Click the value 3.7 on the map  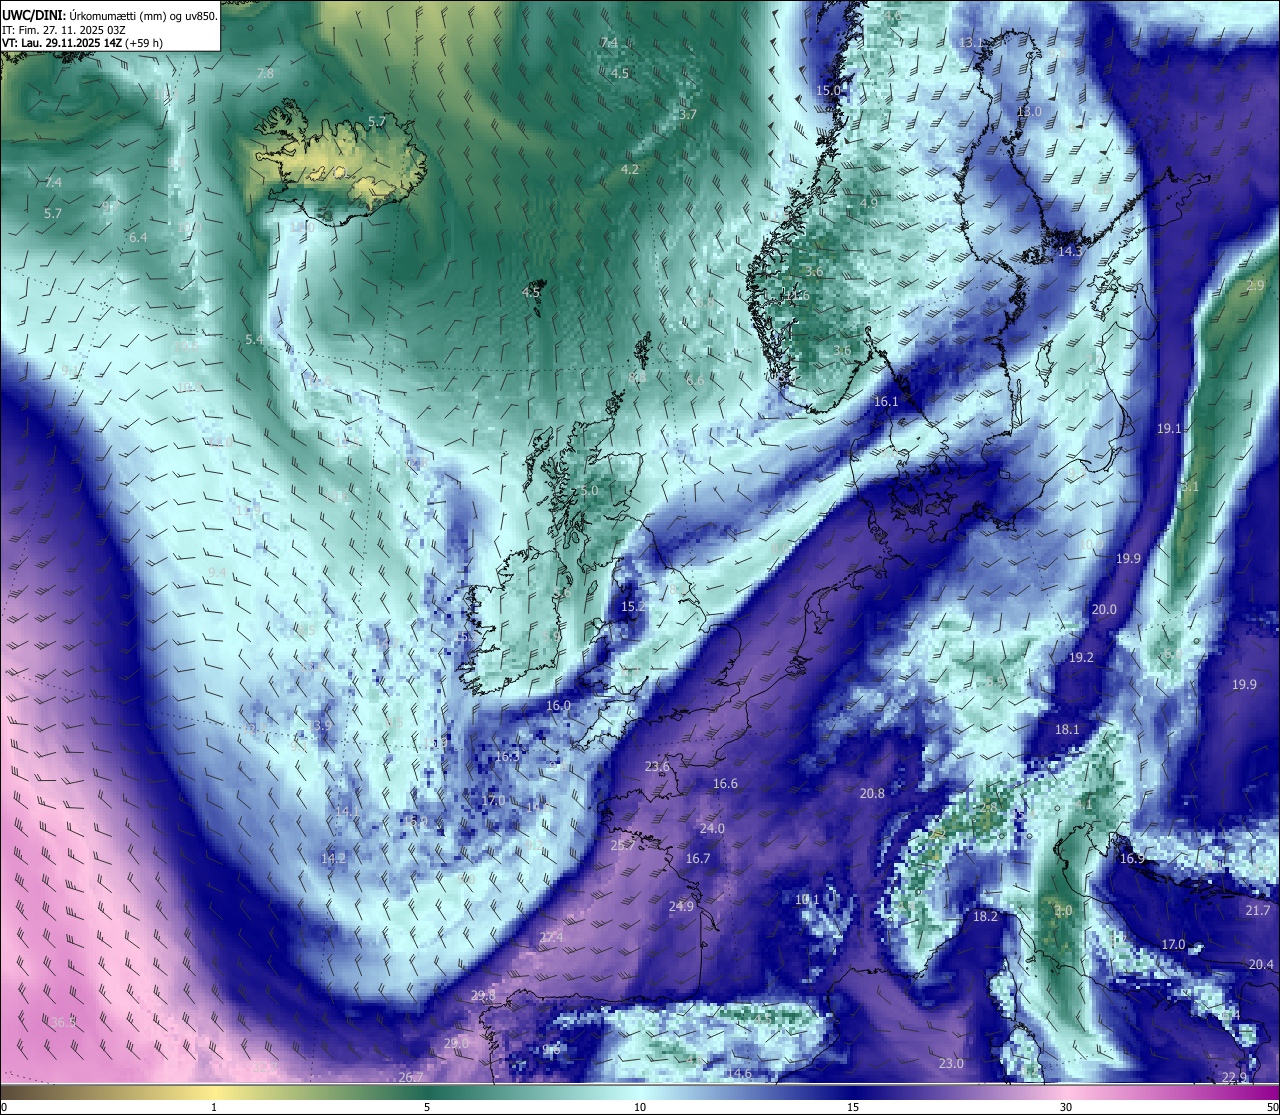(x=688, y=115)
